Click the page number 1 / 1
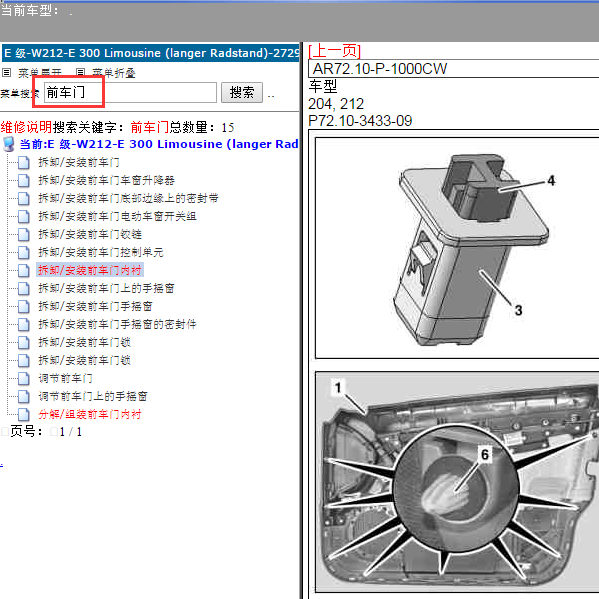Screen dimensions: 599x599 [x=71, y=432]
